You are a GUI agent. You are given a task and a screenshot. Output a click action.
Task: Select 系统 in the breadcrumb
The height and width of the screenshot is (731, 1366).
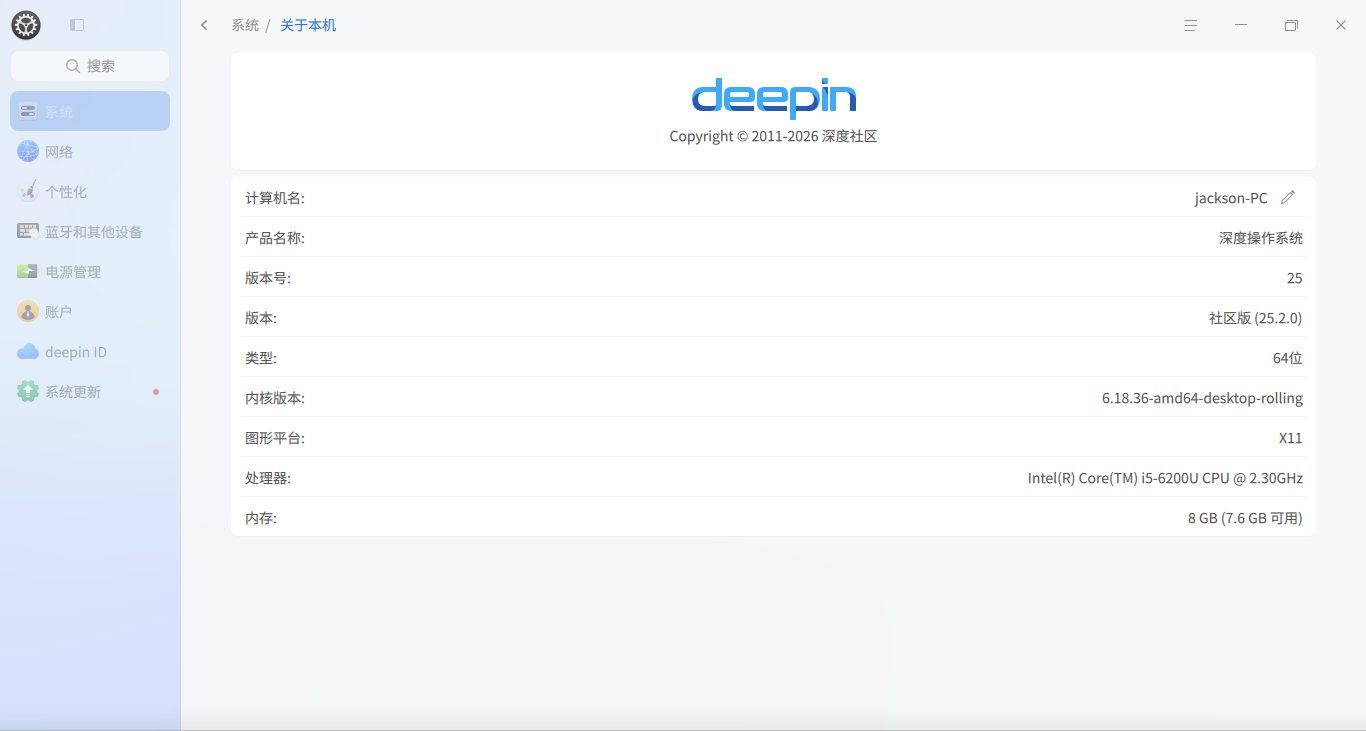coord(245,25)
